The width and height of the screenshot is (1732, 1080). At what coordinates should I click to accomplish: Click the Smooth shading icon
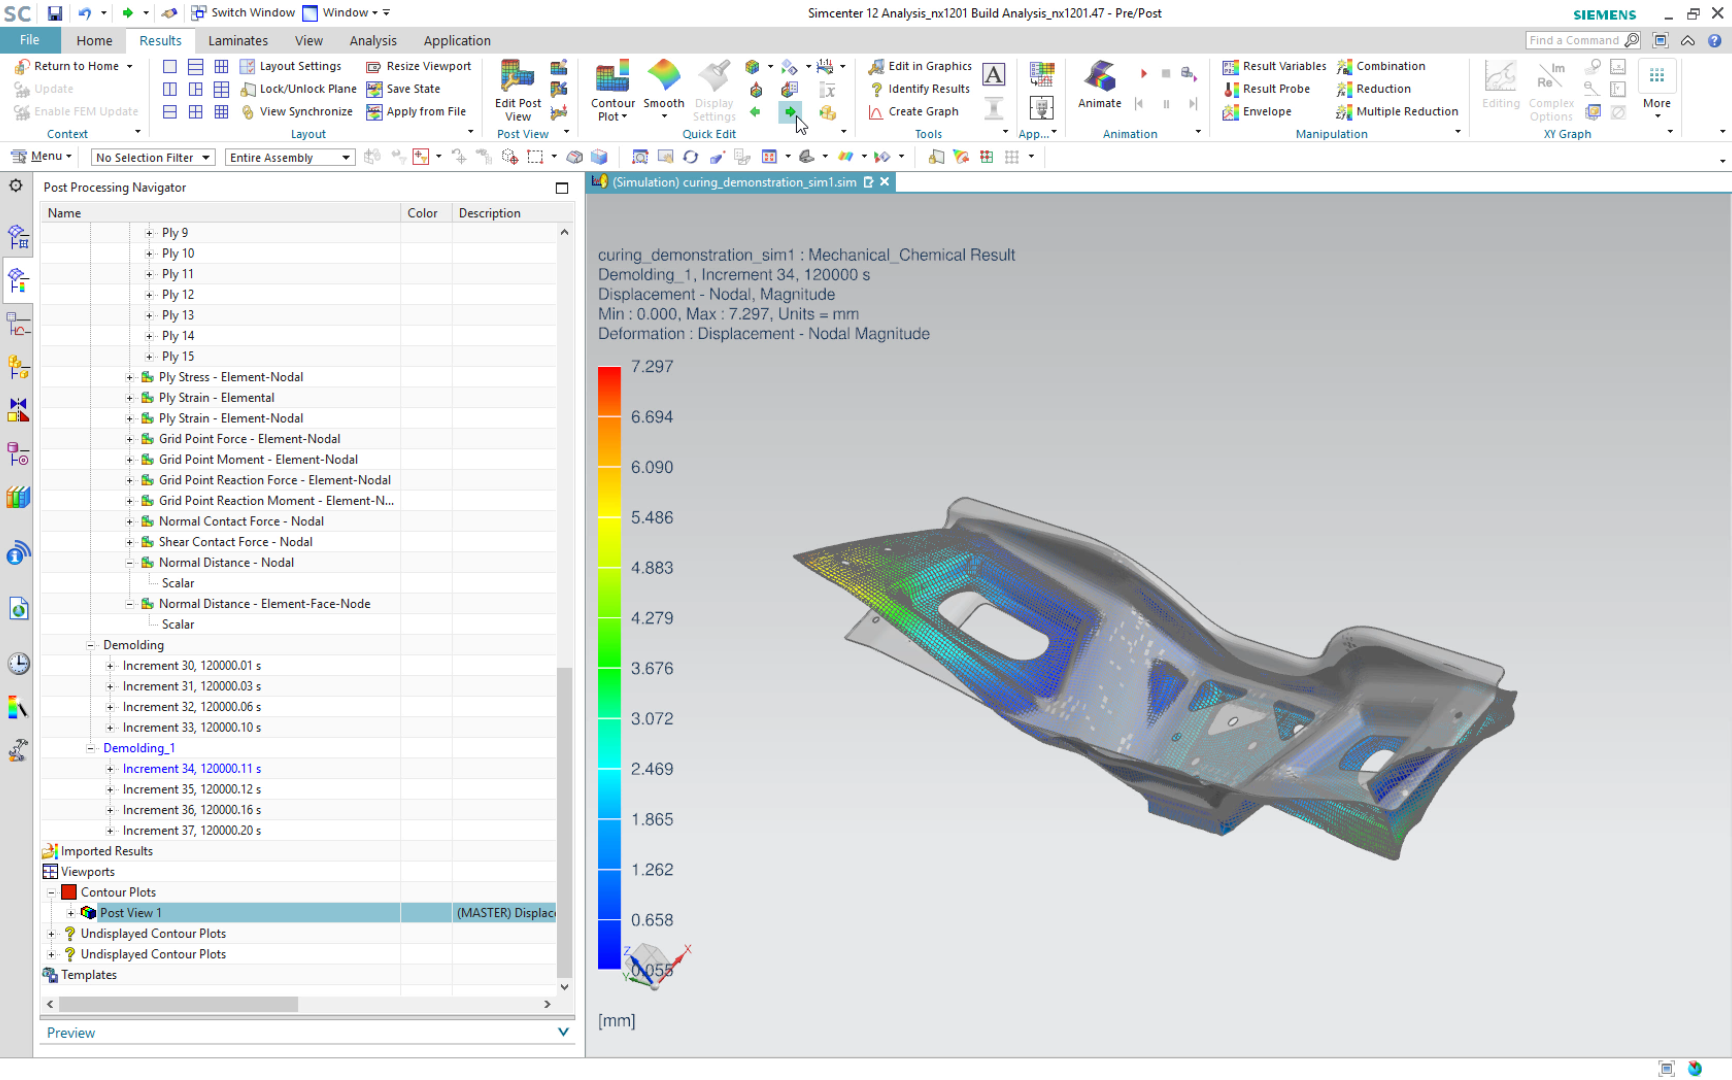(664, 78)
